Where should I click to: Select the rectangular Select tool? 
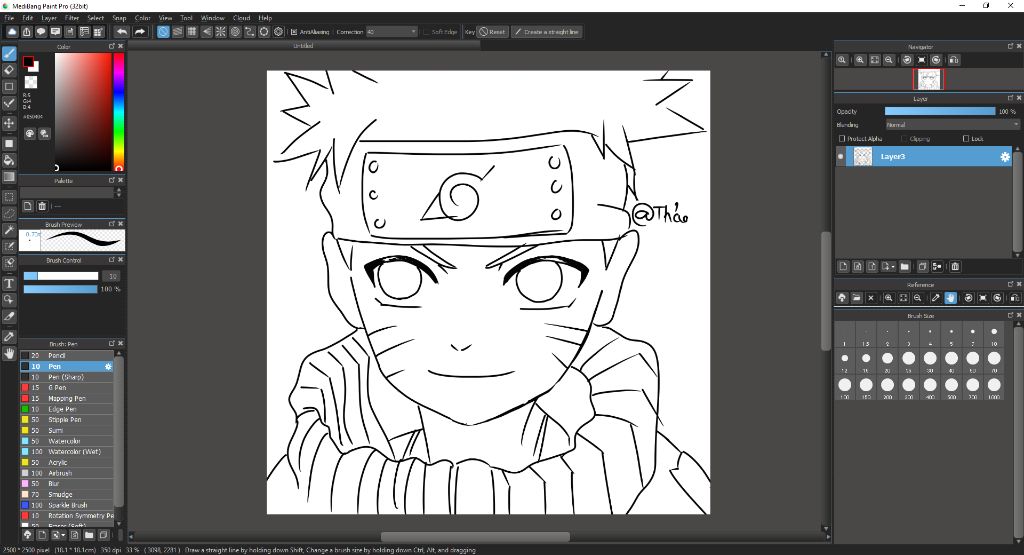[x=9, y=197]
